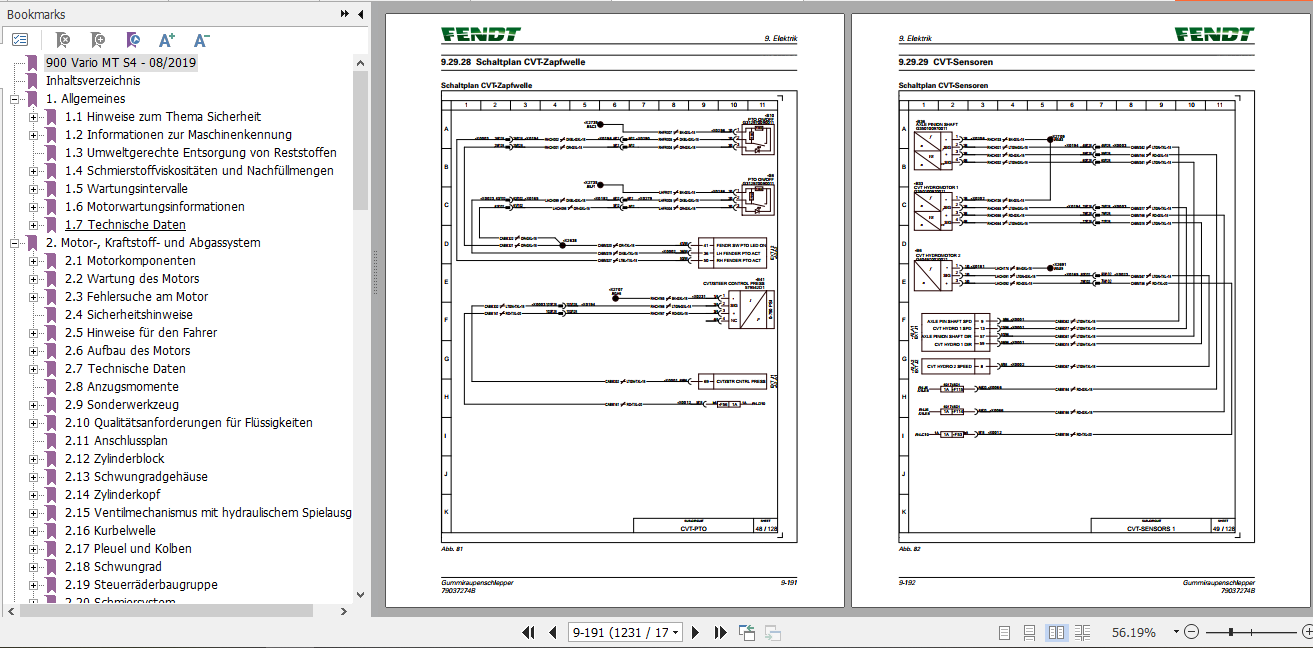Collapse the Bookmarks panel with left arrow
1313x648 pixels.
point(359,14)
